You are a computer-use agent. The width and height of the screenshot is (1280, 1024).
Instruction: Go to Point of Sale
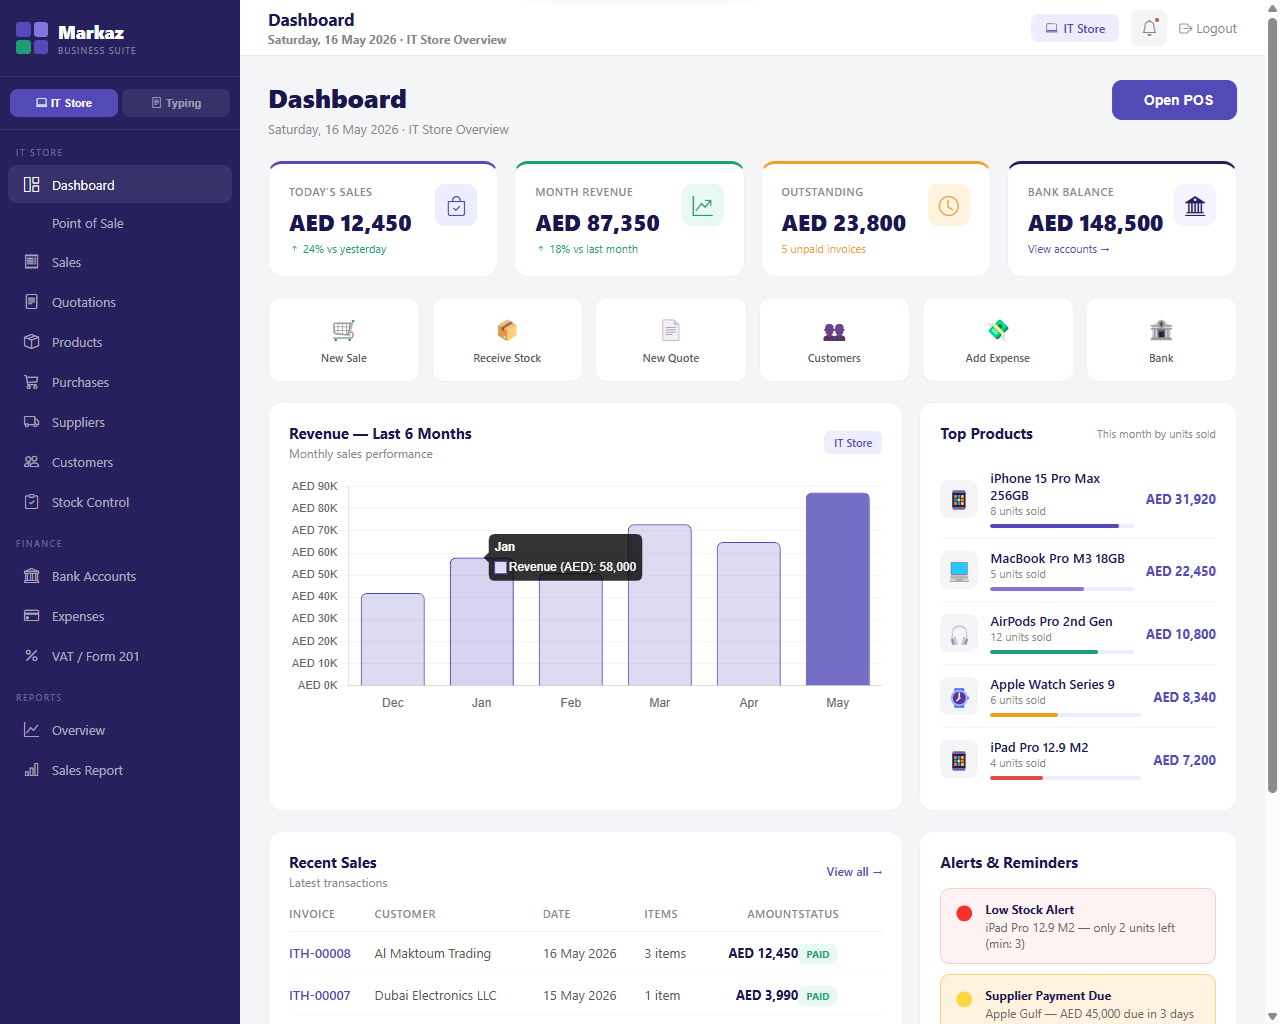point(120,224)
